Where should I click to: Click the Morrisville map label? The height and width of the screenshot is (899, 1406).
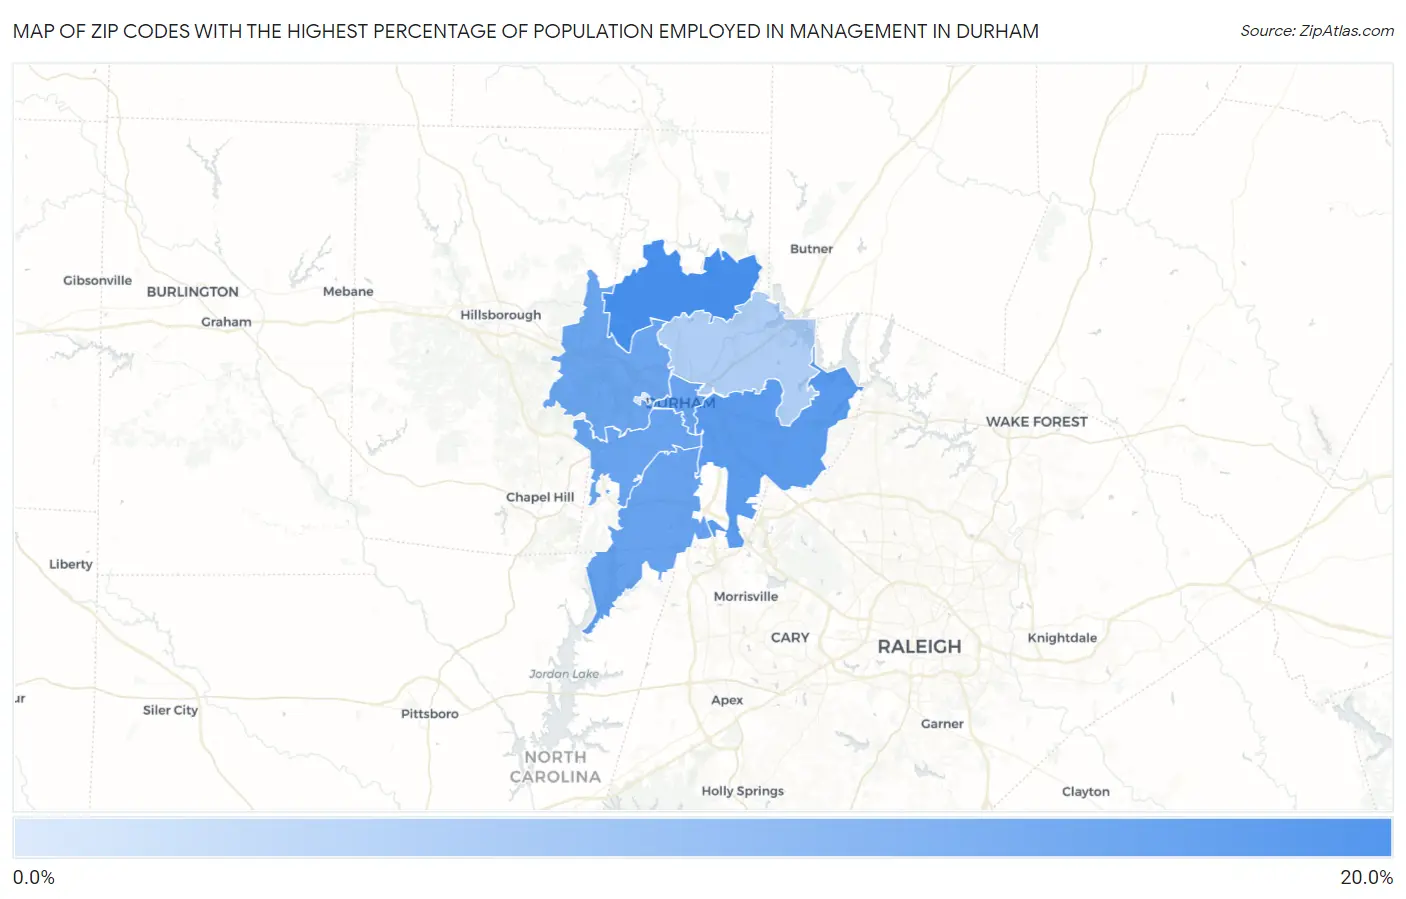pos(745,597)
